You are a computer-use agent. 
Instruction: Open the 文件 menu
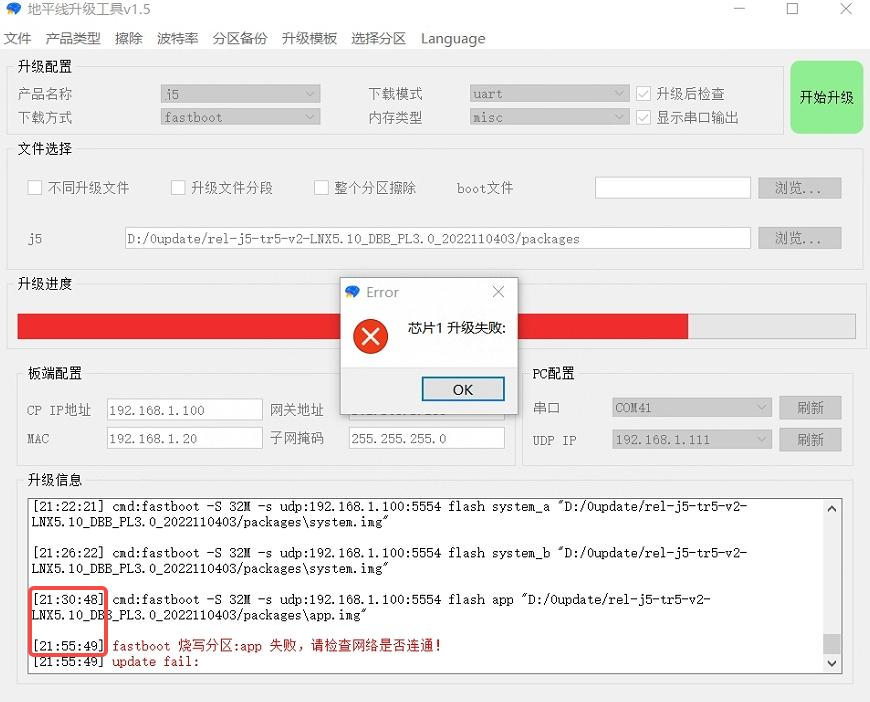coord(18,39)
